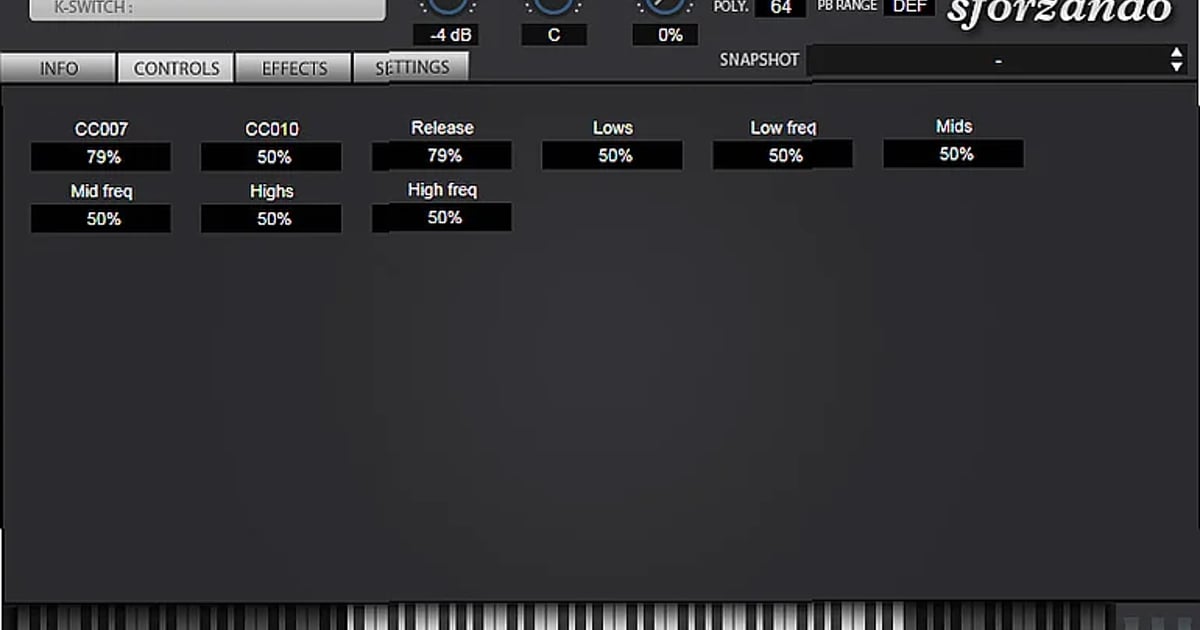This screenshot has width=1200, height=630.
Task: Click the PB RANGE DEF field
Action: coord(909,6)
